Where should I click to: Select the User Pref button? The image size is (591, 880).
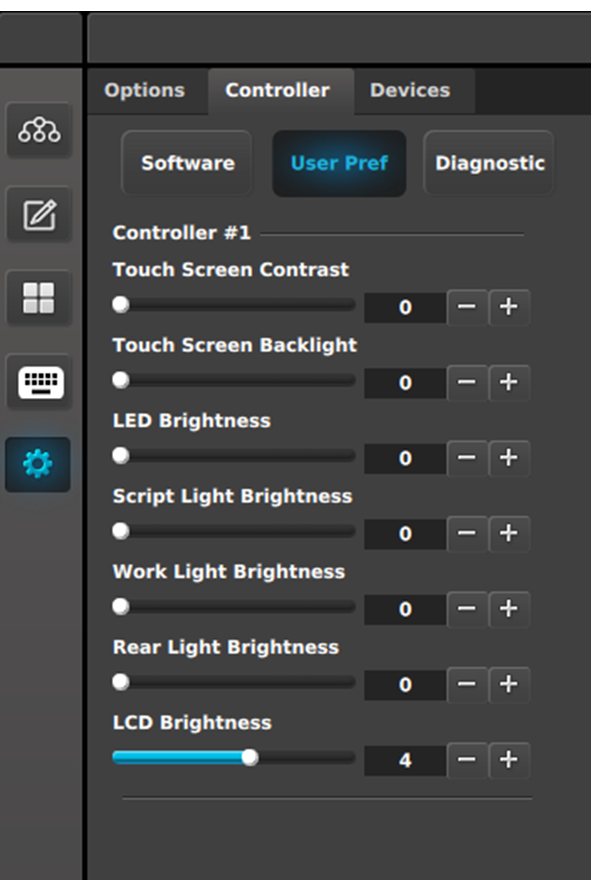tap(339, 163)
